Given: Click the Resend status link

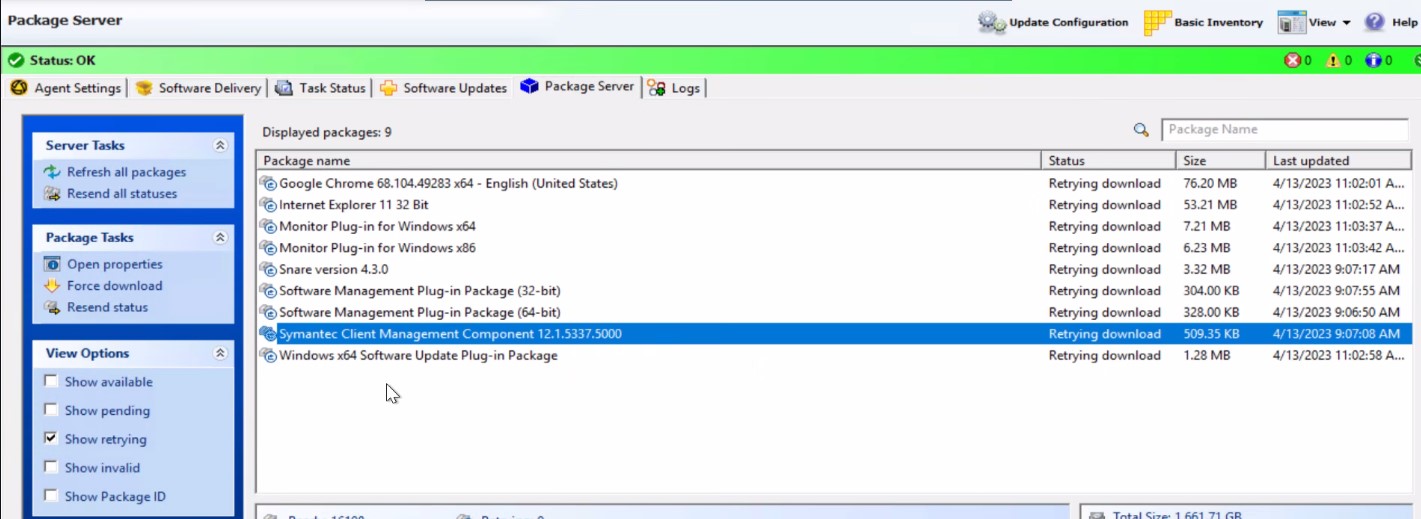Looking at the screenshot, I should click(x=107, y=308).
